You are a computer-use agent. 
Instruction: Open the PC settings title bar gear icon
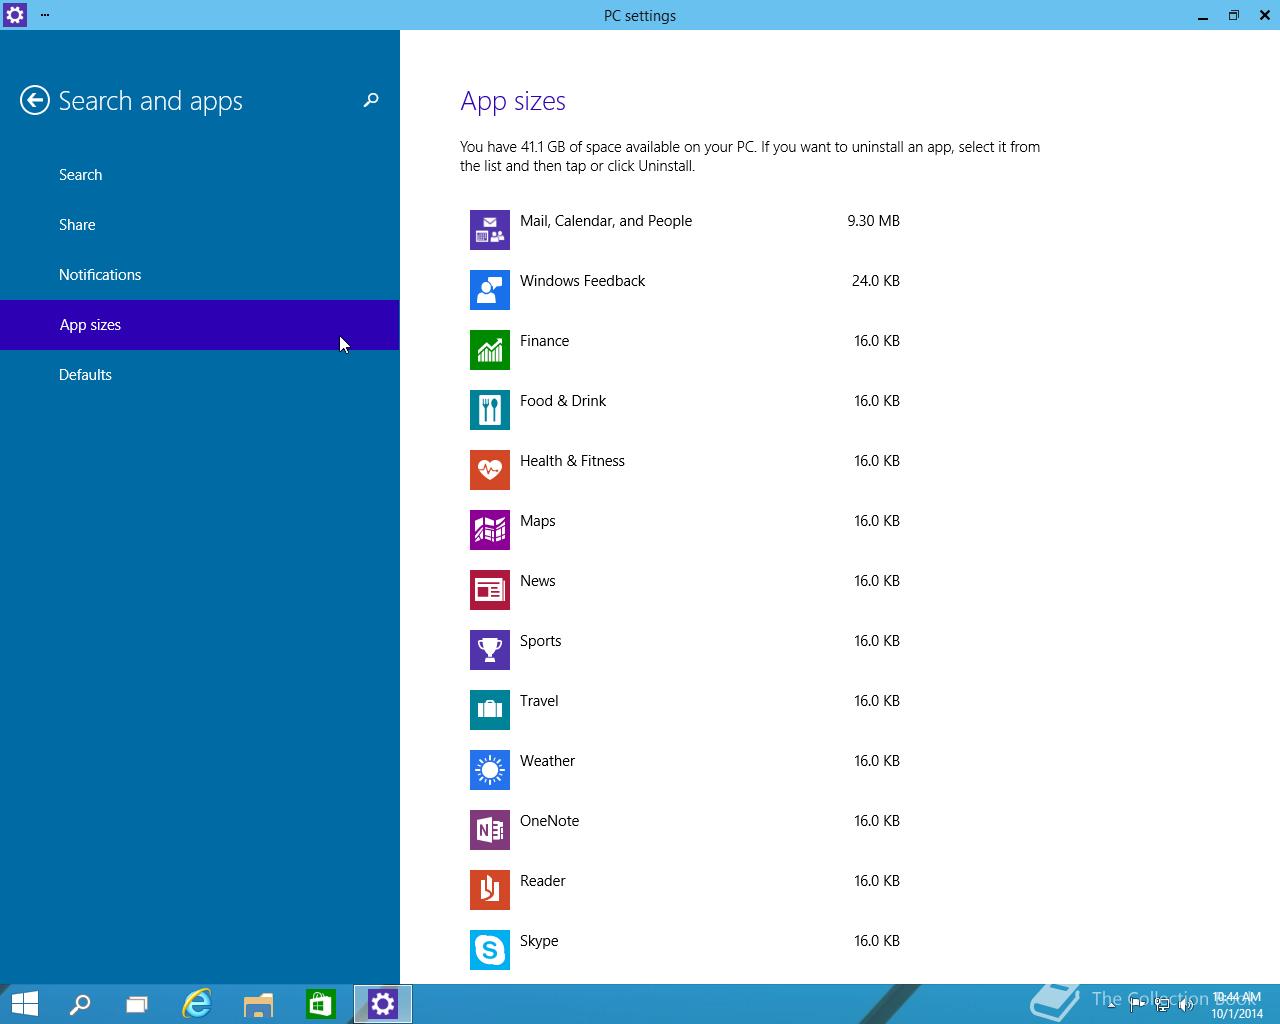[x=15, y=15]
